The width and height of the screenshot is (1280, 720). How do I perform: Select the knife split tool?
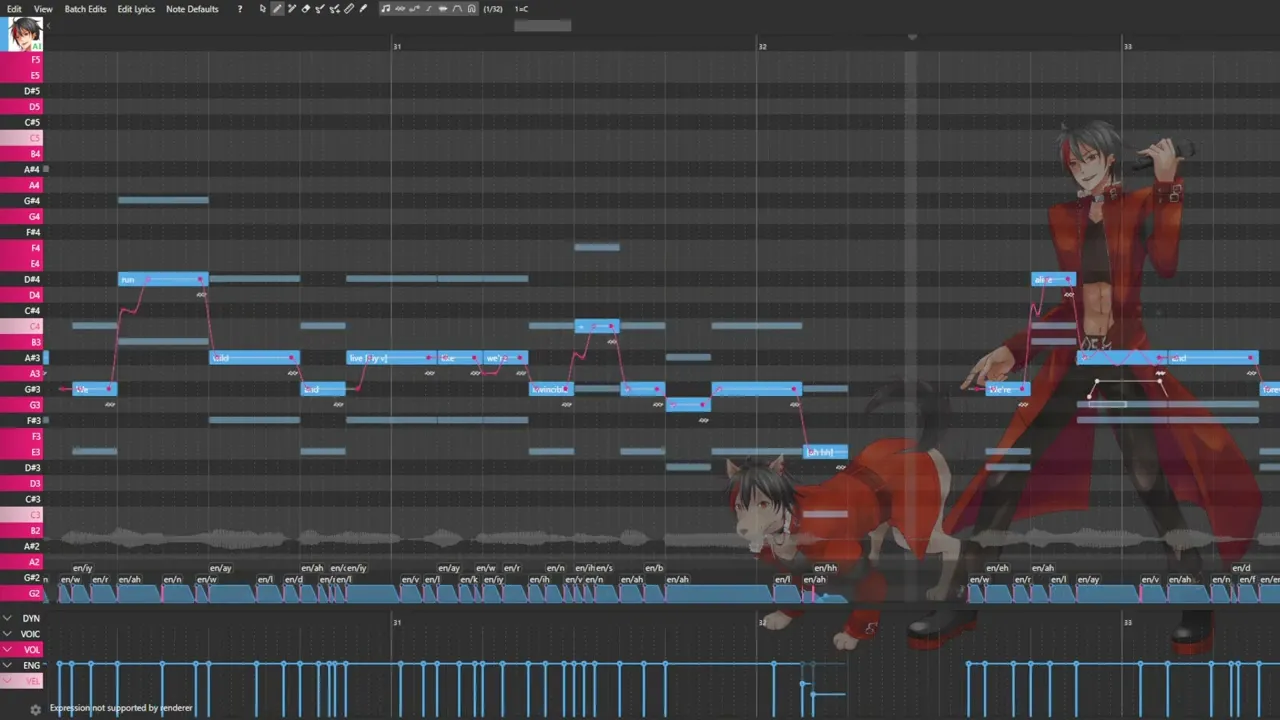pos(349,9)
